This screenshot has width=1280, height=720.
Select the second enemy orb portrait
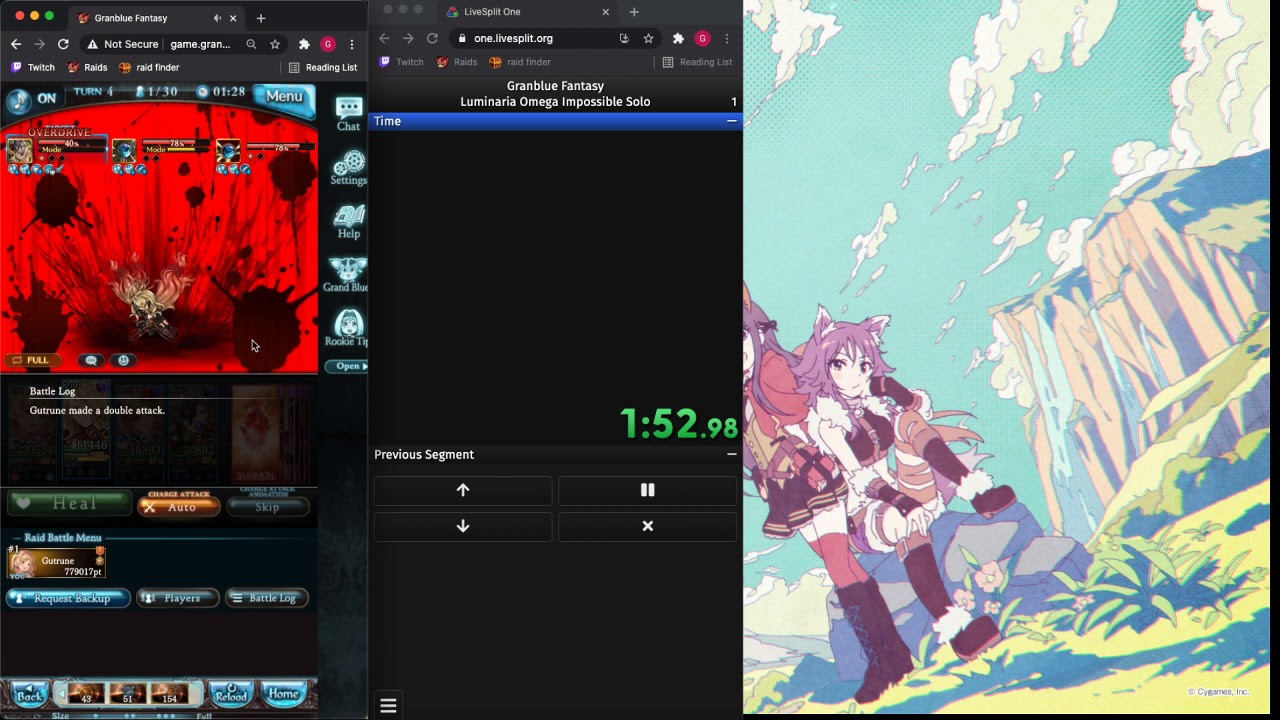(x=124, y=152)
